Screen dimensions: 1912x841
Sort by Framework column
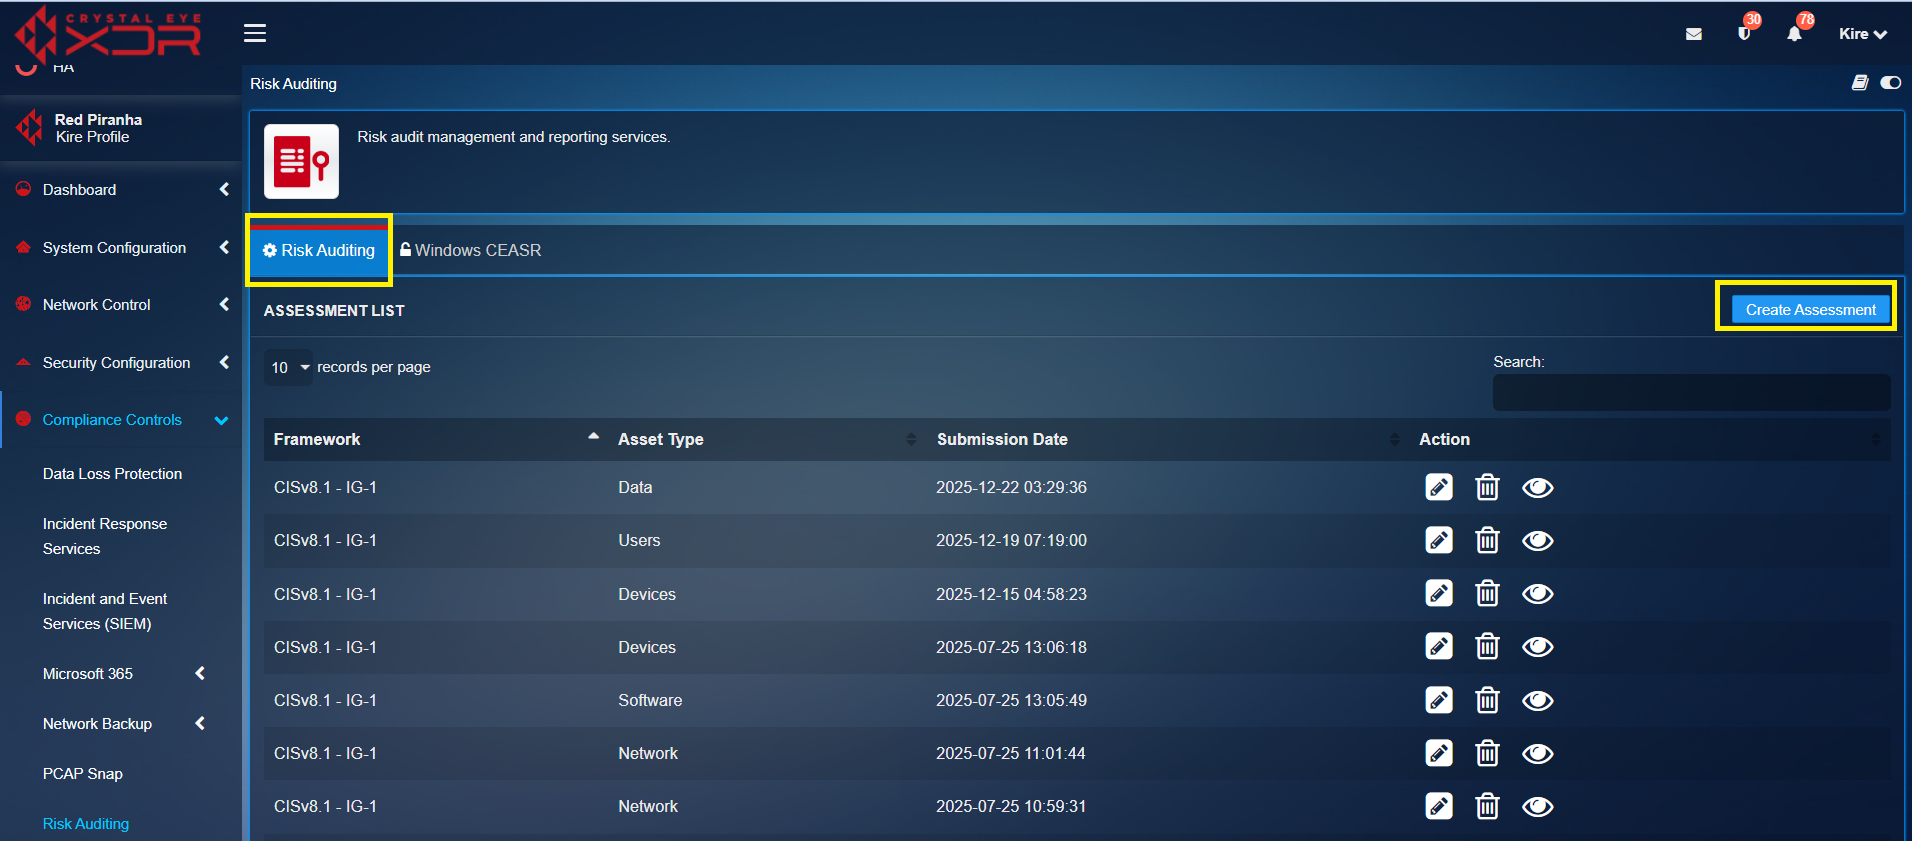tap(436, 440)
